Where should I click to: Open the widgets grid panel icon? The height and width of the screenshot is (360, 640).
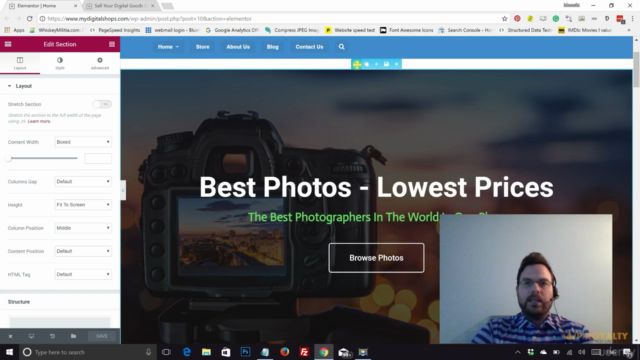[x=112, y=44]
